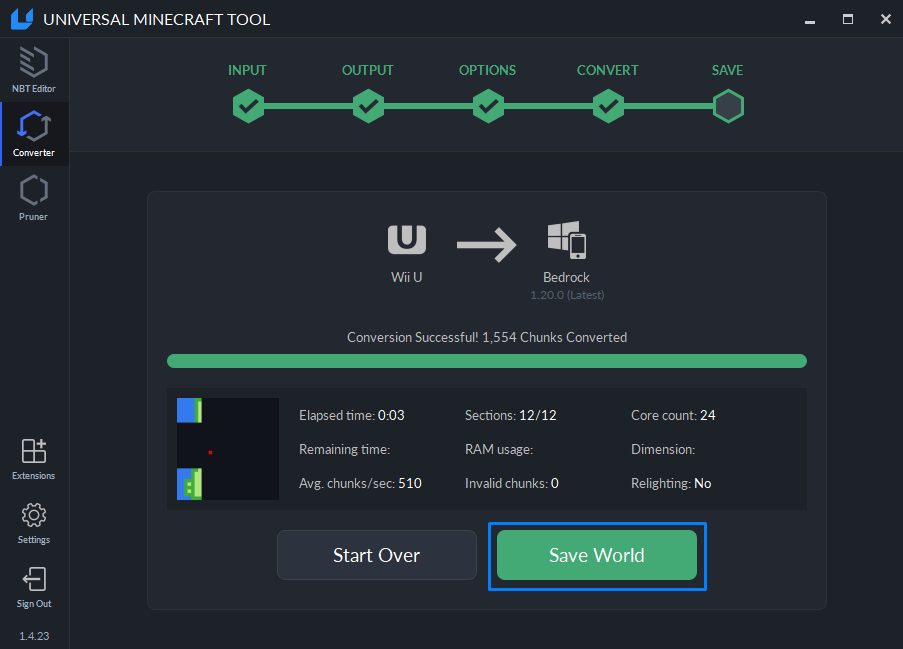Click the 'Elapsed time: 0:03' value
This screenshot has width=903, height=649.
pos(351,415)
